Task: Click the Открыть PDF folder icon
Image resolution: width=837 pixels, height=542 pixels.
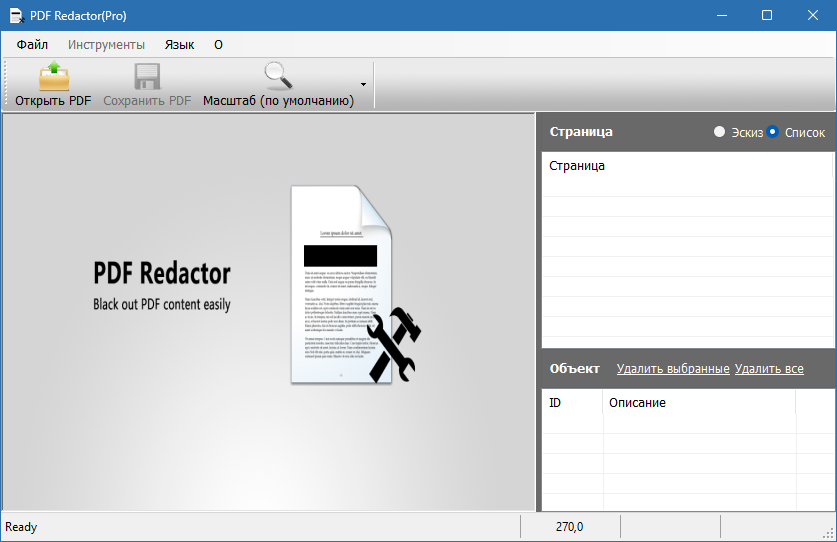Action: (54, 76)
